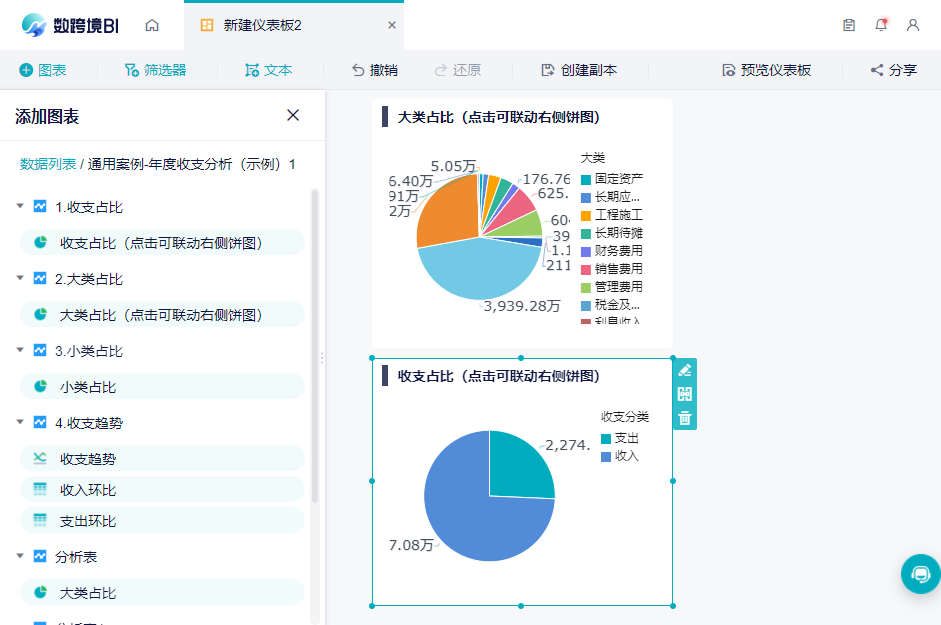Click the worksheet icon beside 4.收支趋势
The image size is (941, 625).
click(40, 422)
